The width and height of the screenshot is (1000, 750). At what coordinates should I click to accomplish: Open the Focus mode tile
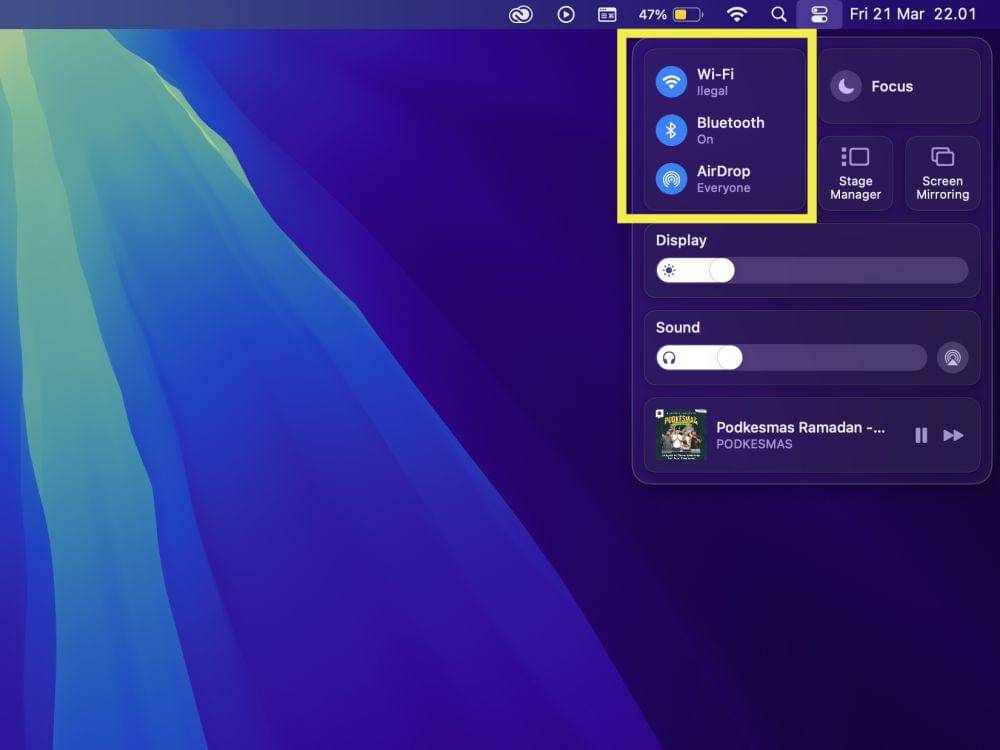[x=898, y=87]
